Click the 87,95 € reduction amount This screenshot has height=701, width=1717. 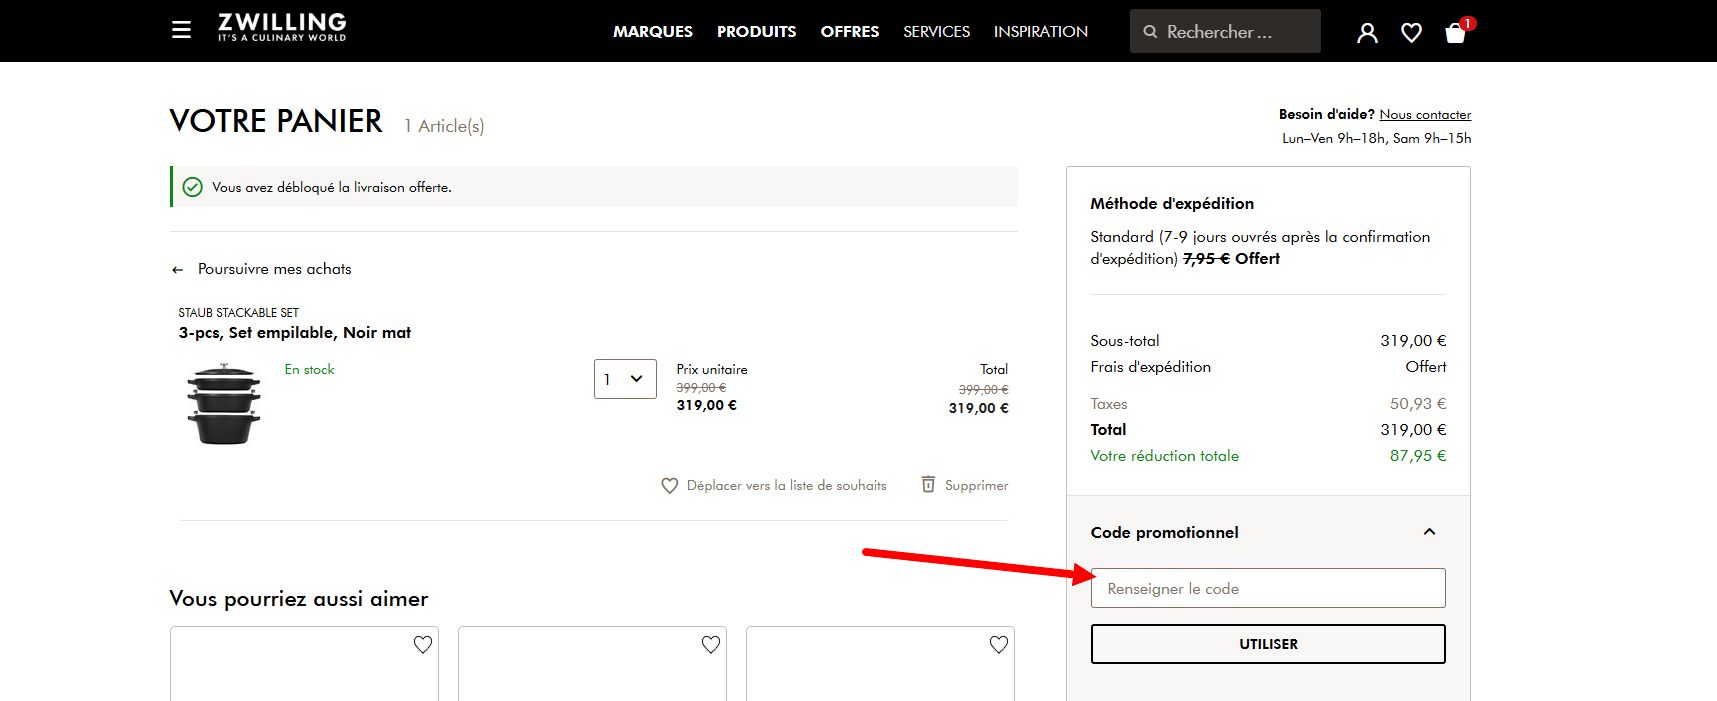[1418, 456]
